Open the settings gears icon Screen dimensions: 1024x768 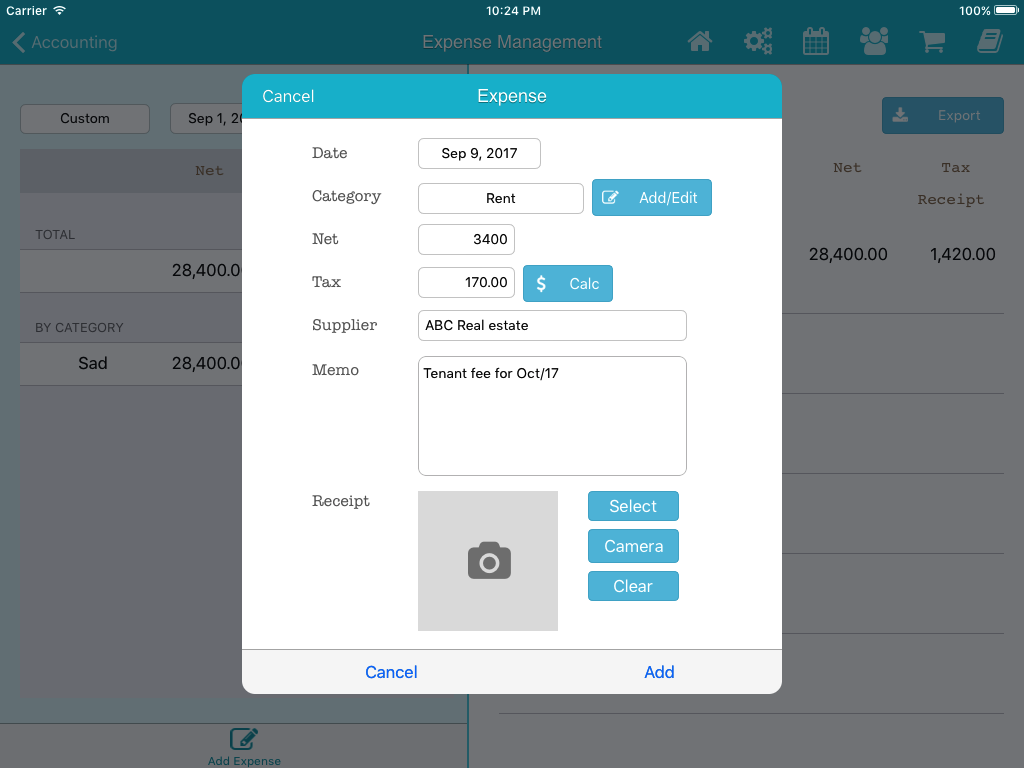click(x=758, y=42)
